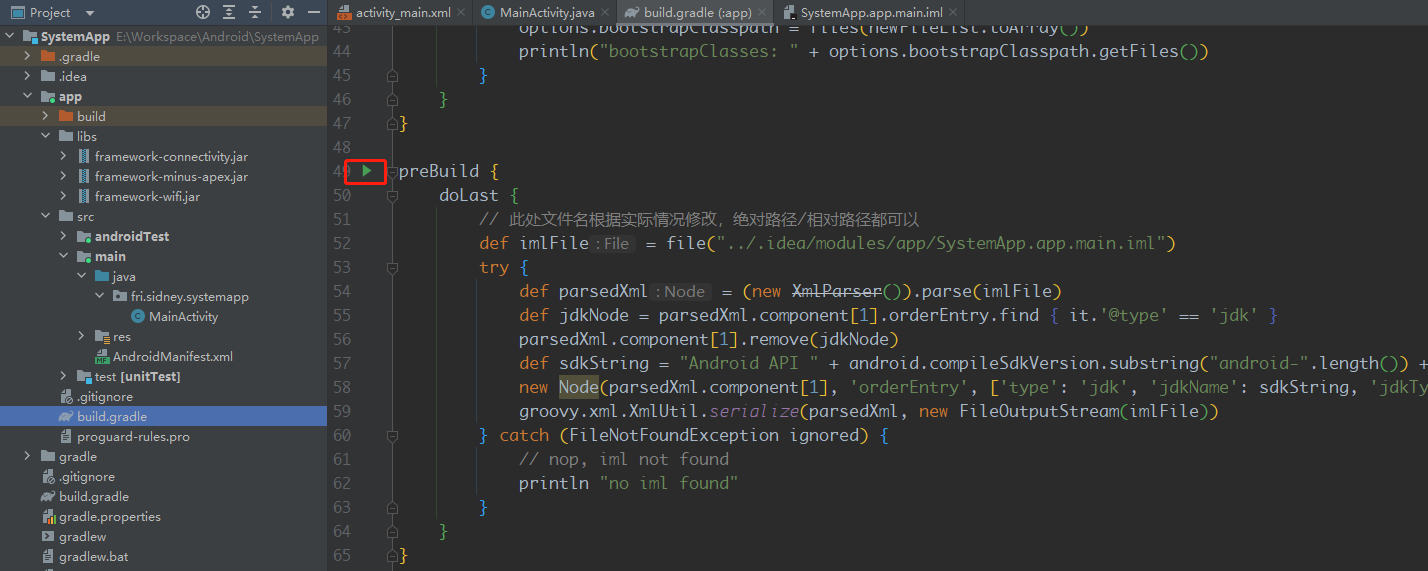
Task: Run the preBuild Gradle task from gutter
Action: (x=367, y=171)
